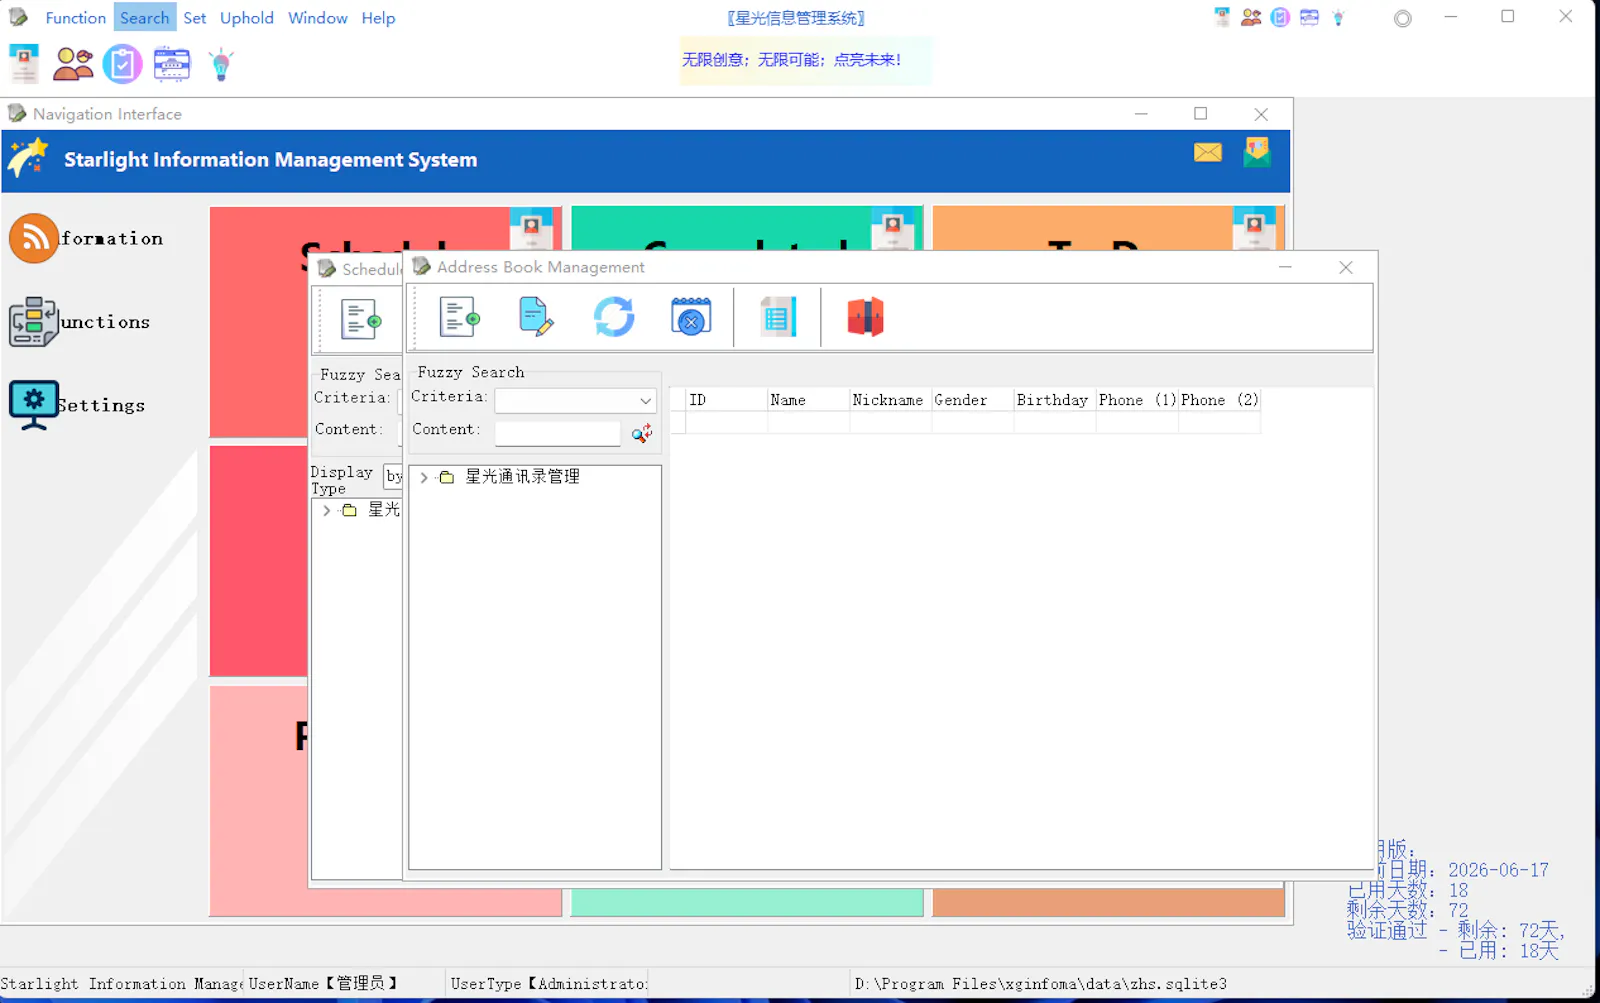Click the green picture message icon
Screen dimensions: 1600x1003
(x=1257, y=152)
